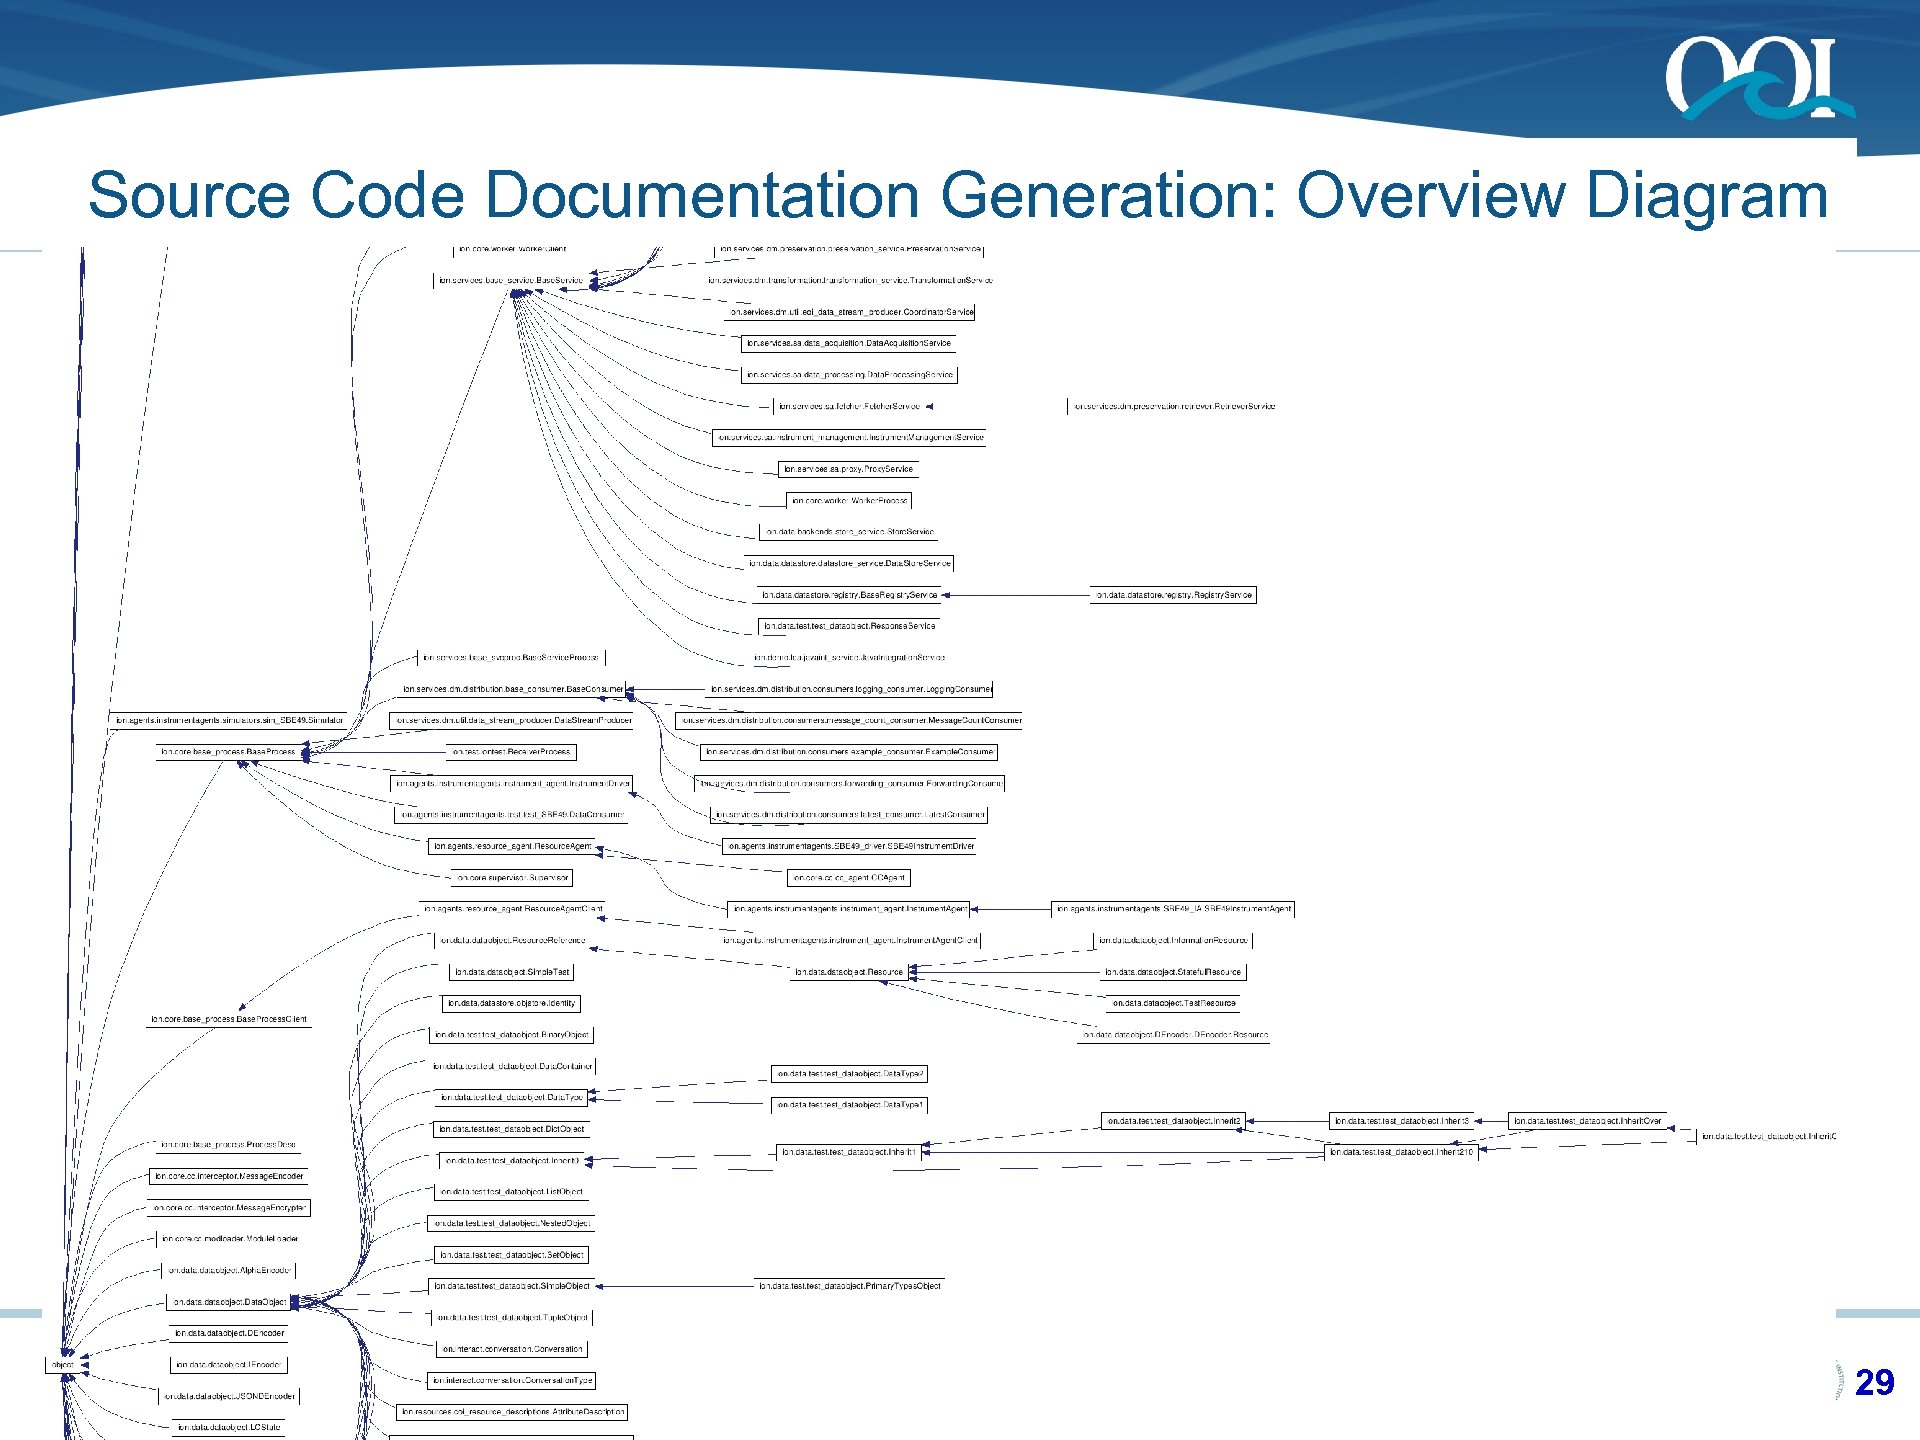Select the StatefulResource node
Viewport: 1920px width, 1440px height.
pyautogui.click(x=1172, y=972)
